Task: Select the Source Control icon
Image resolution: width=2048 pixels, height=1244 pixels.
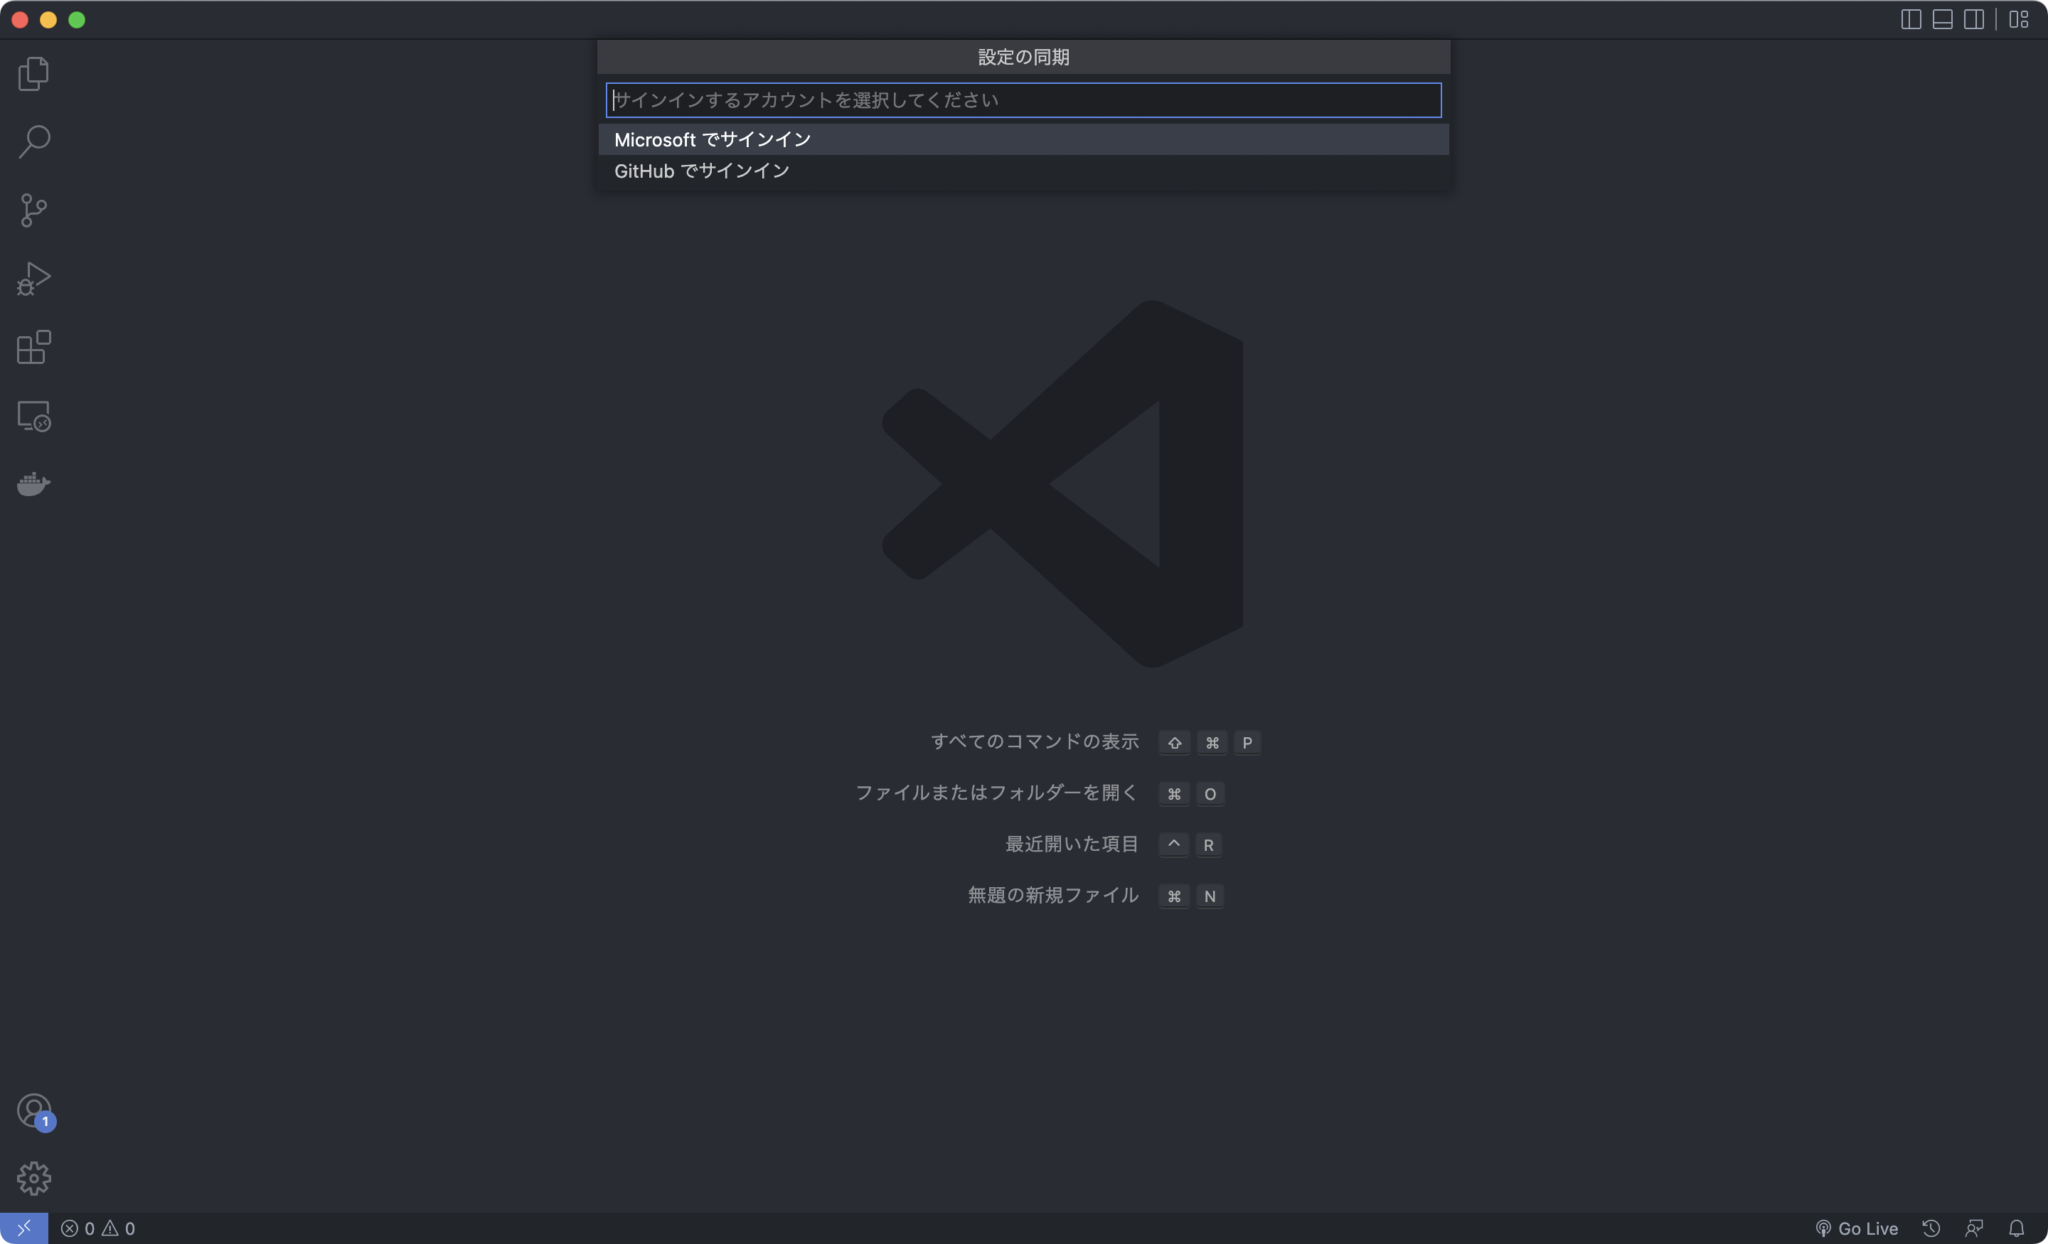Action: [33, 210]
